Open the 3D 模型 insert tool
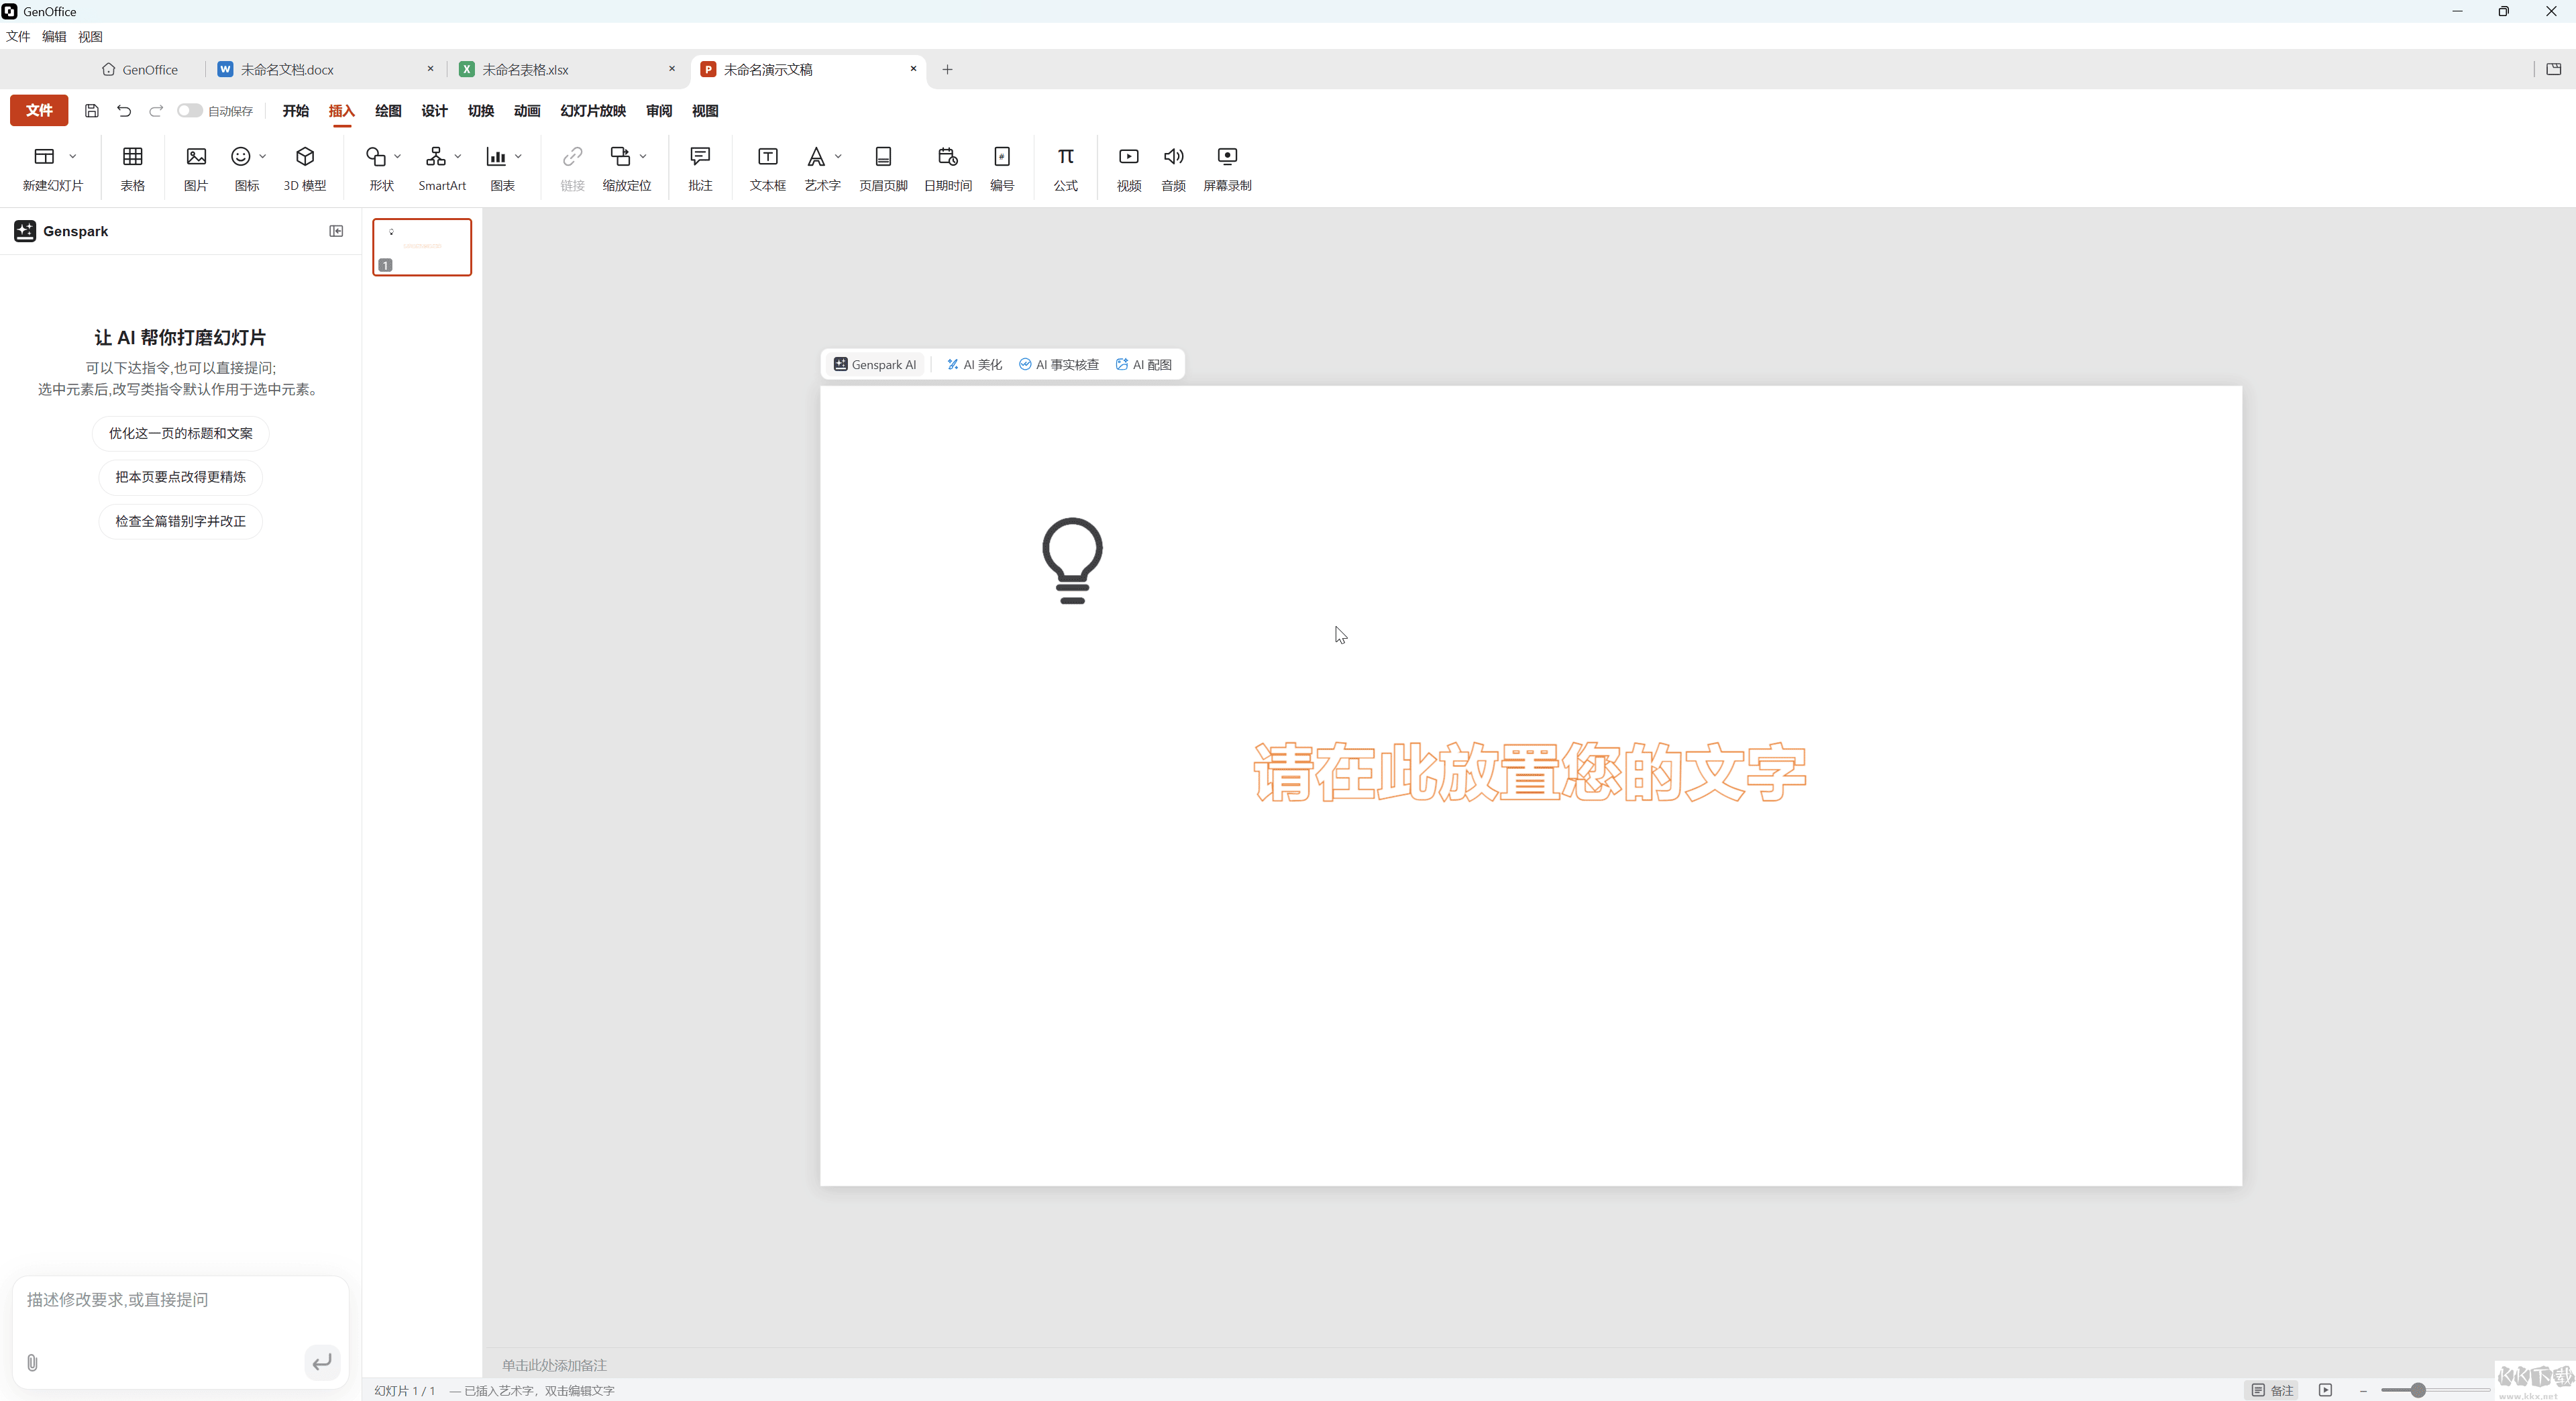The image size is (2576, 1401). pyautogui.click(x=305, y=168)
